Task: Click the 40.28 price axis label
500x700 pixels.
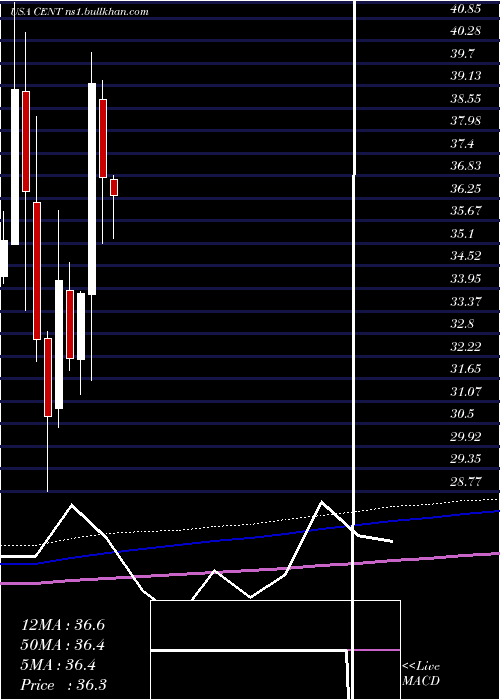Action: [466, 31]
